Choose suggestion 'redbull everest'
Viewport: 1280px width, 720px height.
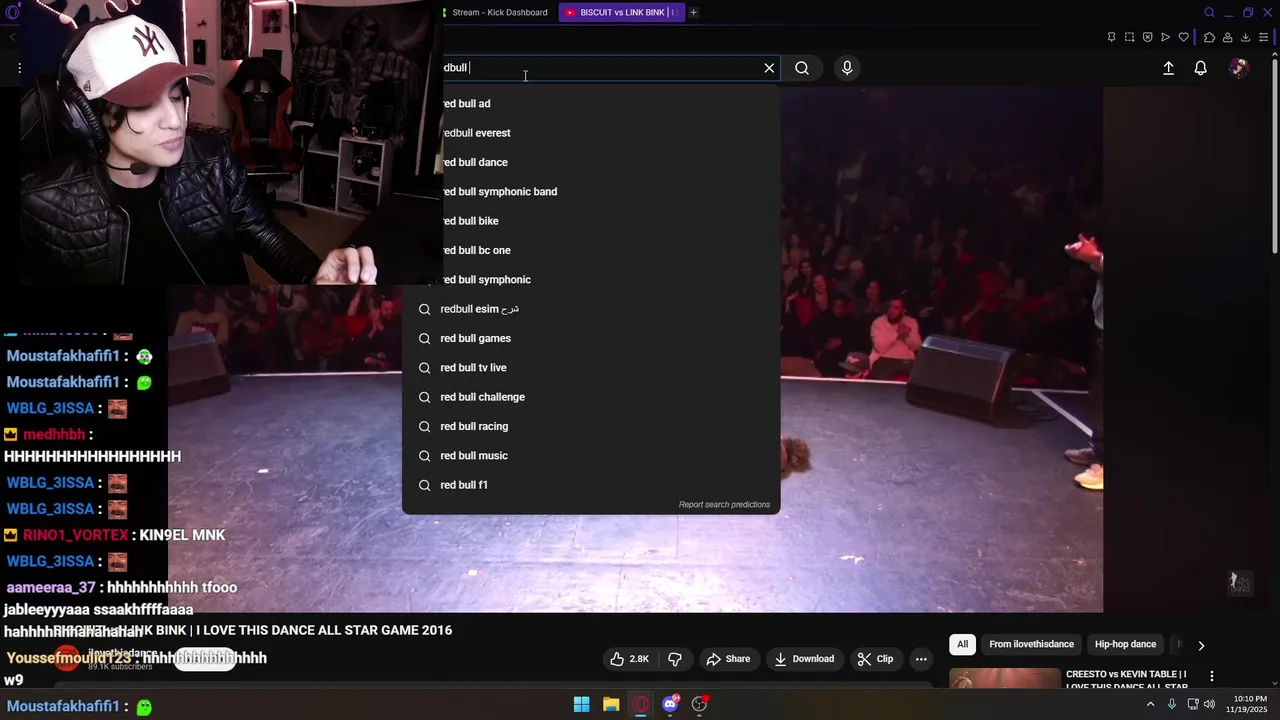tap(591, 133)
